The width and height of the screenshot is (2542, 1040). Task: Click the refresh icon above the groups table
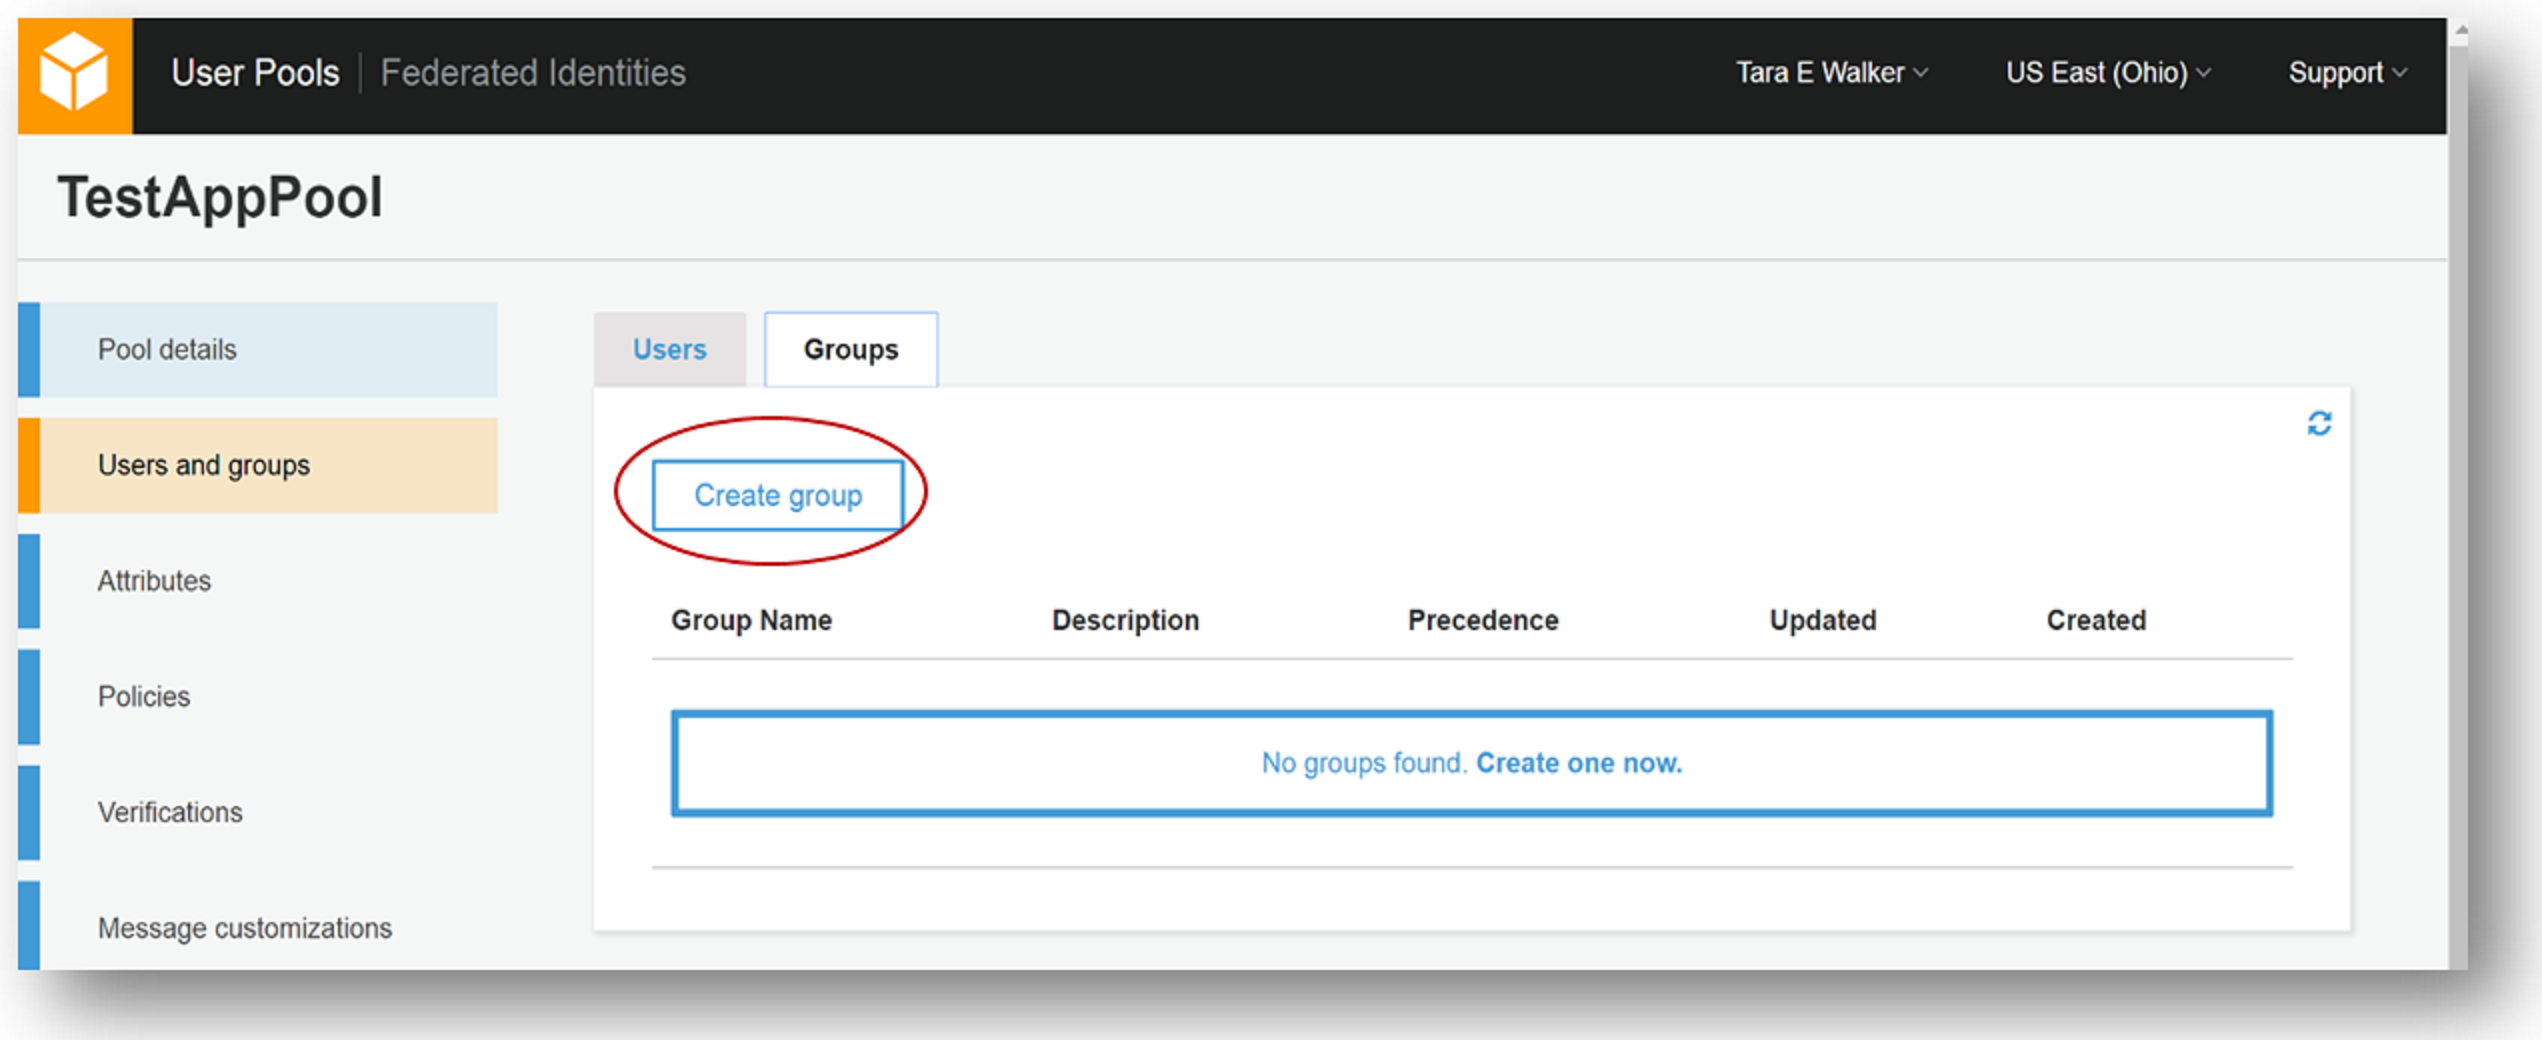tap(2321, 424)
